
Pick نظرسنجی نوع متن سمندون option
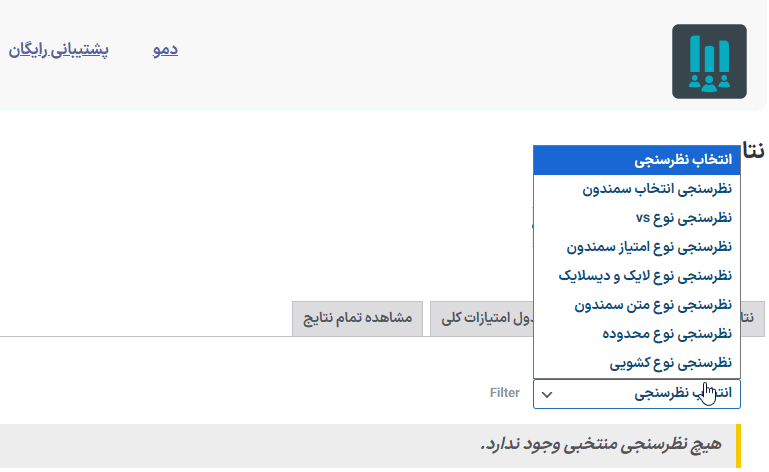637,305
